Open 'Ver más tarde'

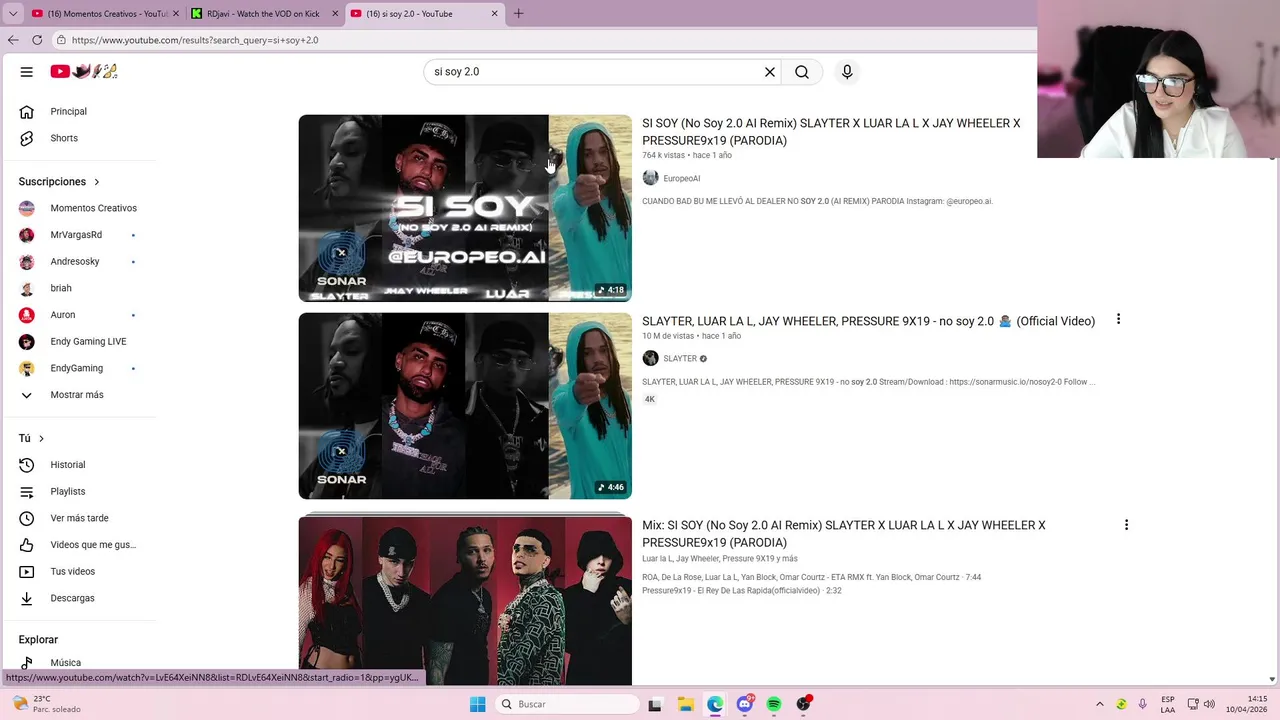(x=78, y=518)
